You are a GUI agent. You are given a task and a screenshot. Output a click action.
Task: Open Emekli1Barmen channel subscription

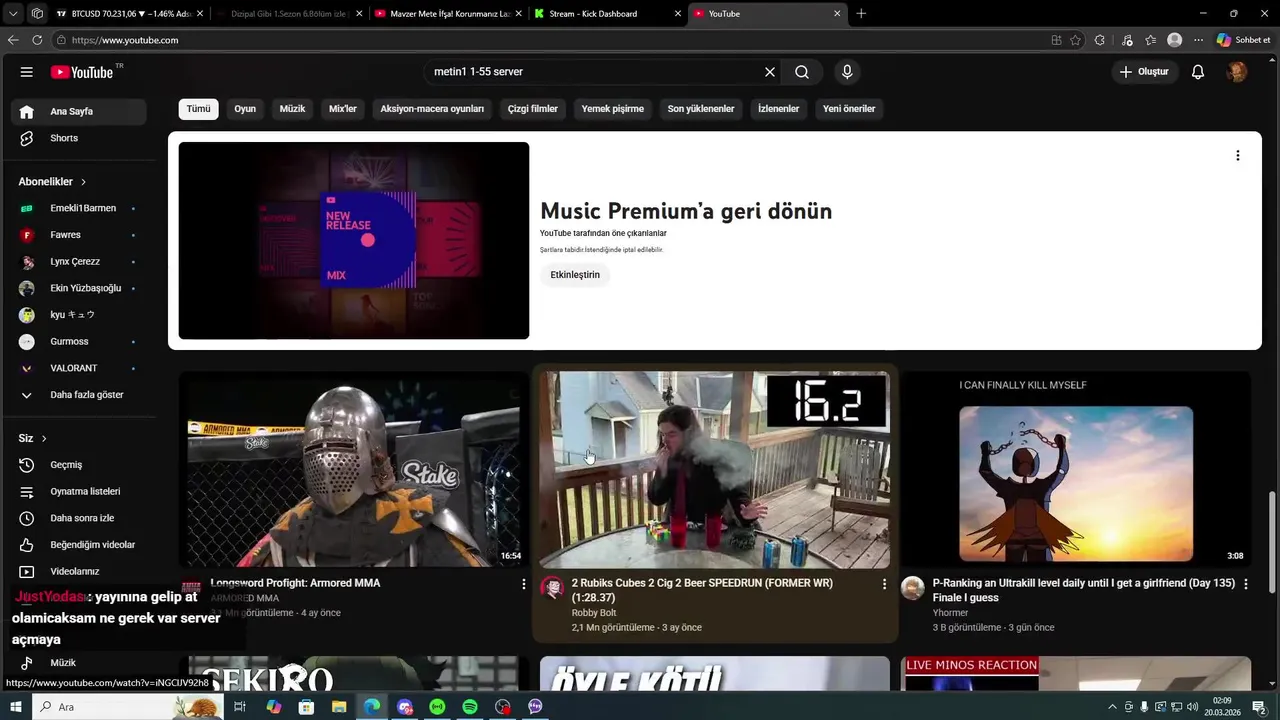tap(79, 208)
